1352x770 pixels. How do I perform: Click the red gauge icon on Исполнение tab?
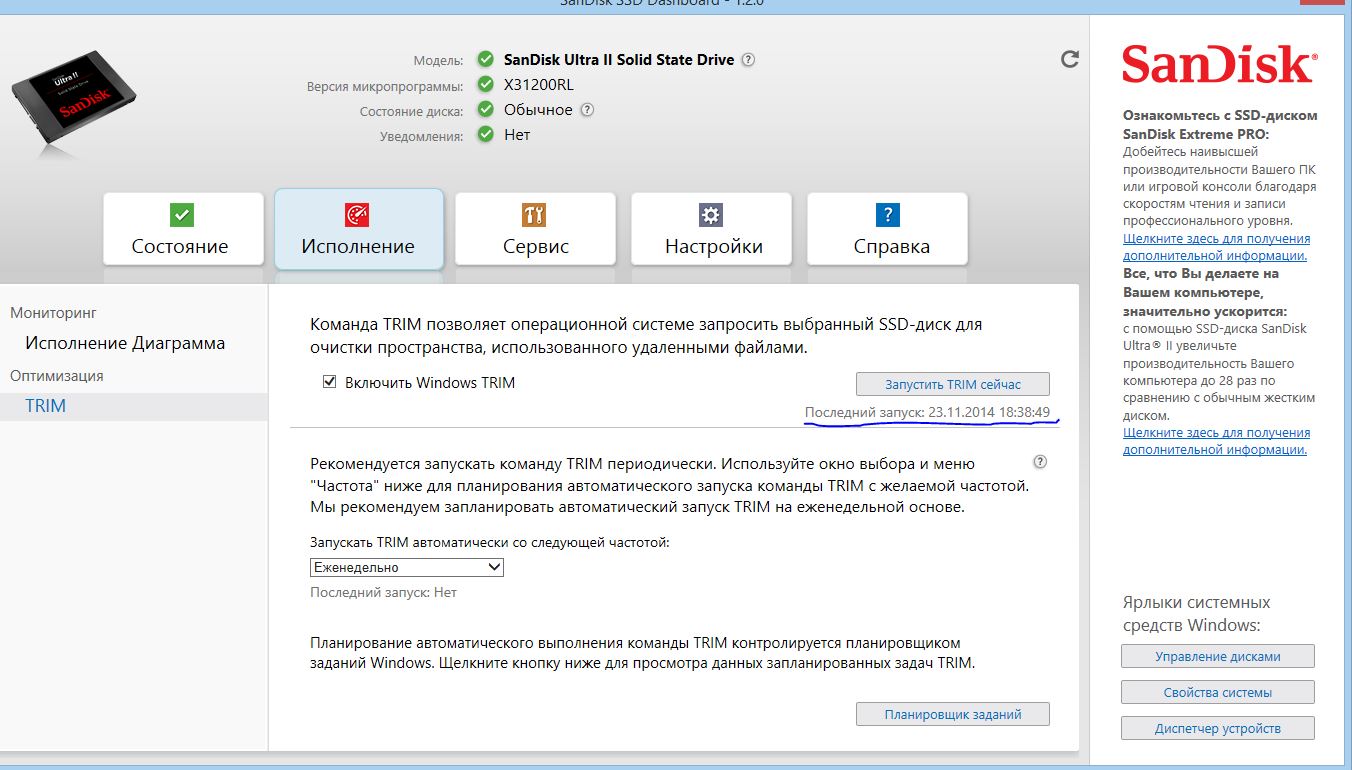357,214
